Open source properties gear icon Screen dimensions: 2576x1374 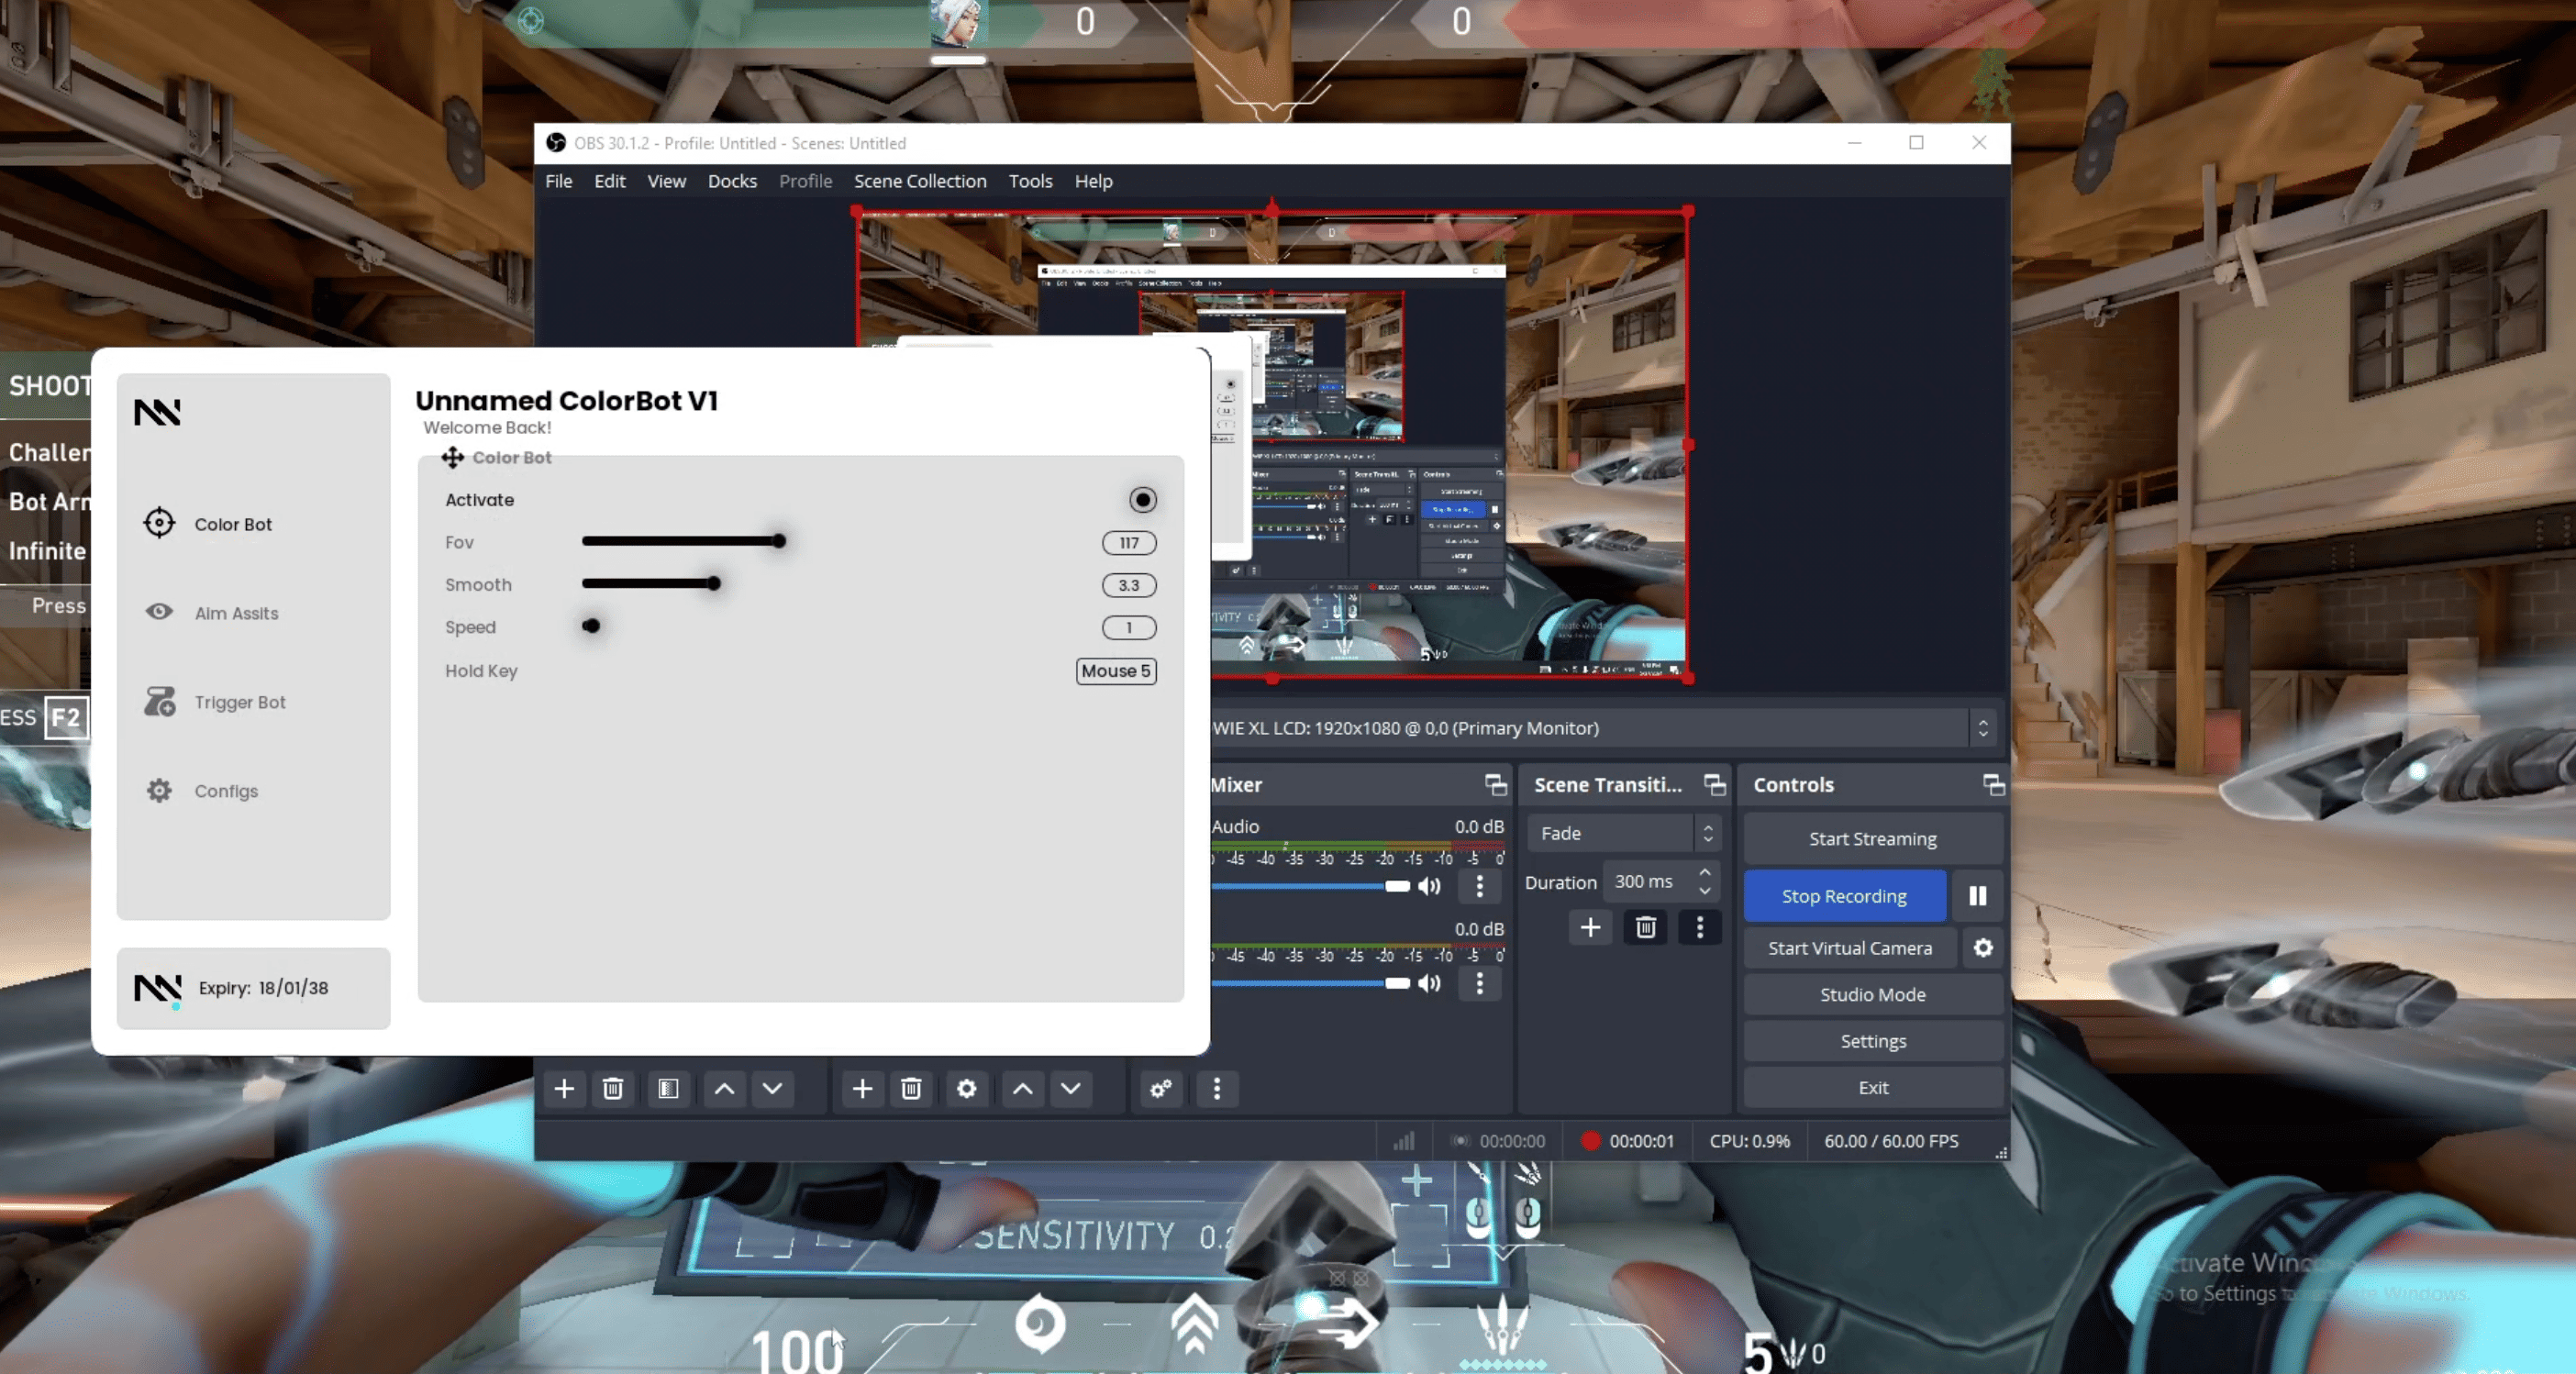coord(966,1088)
